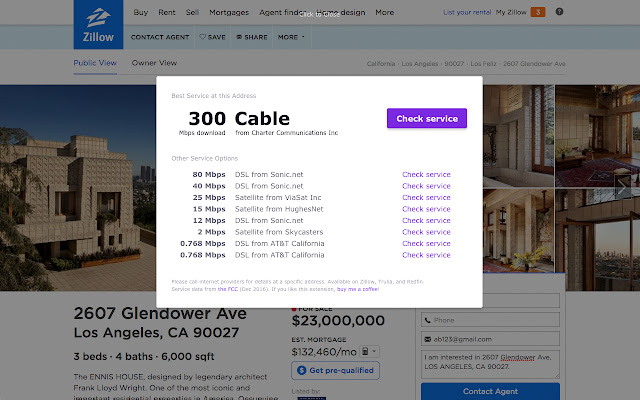Open the Rent menu
The height and width of the screenshot is (400, 640).
click(167, 12)
